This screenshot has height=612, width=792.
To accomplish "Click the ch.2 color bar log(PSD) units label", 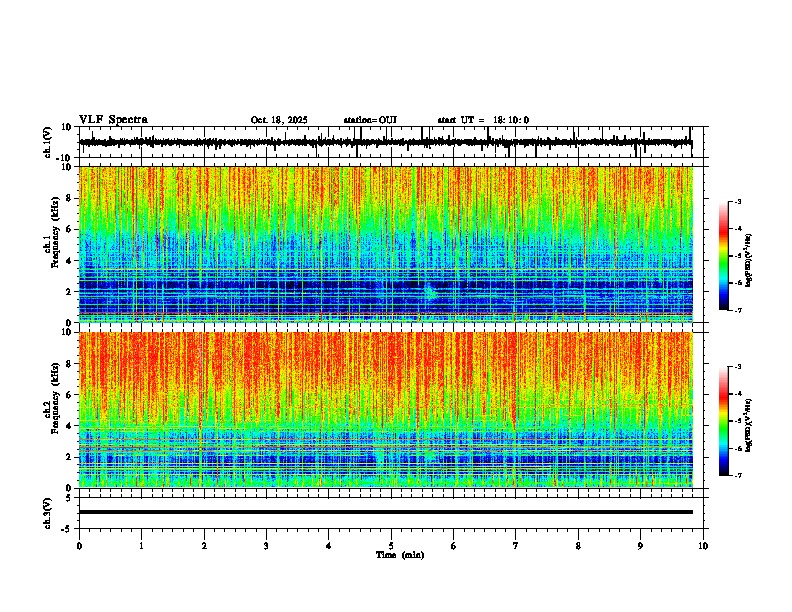I will click(749, 426).
